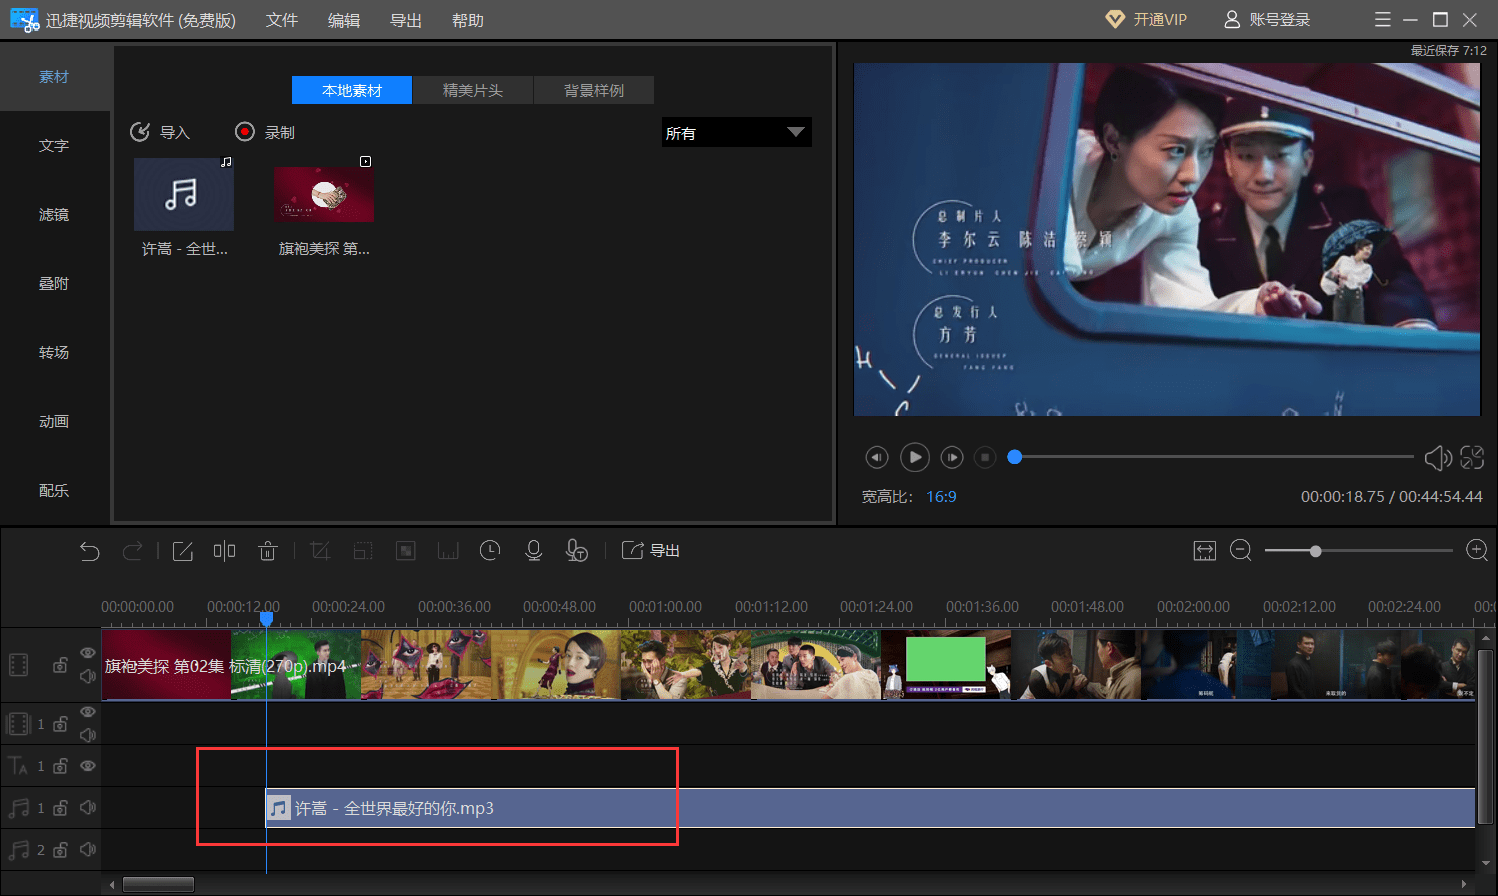This screenshot has height=896, width=1498.
Task: Click the clock duration icon in toolbar
Action: click(490, 551)
